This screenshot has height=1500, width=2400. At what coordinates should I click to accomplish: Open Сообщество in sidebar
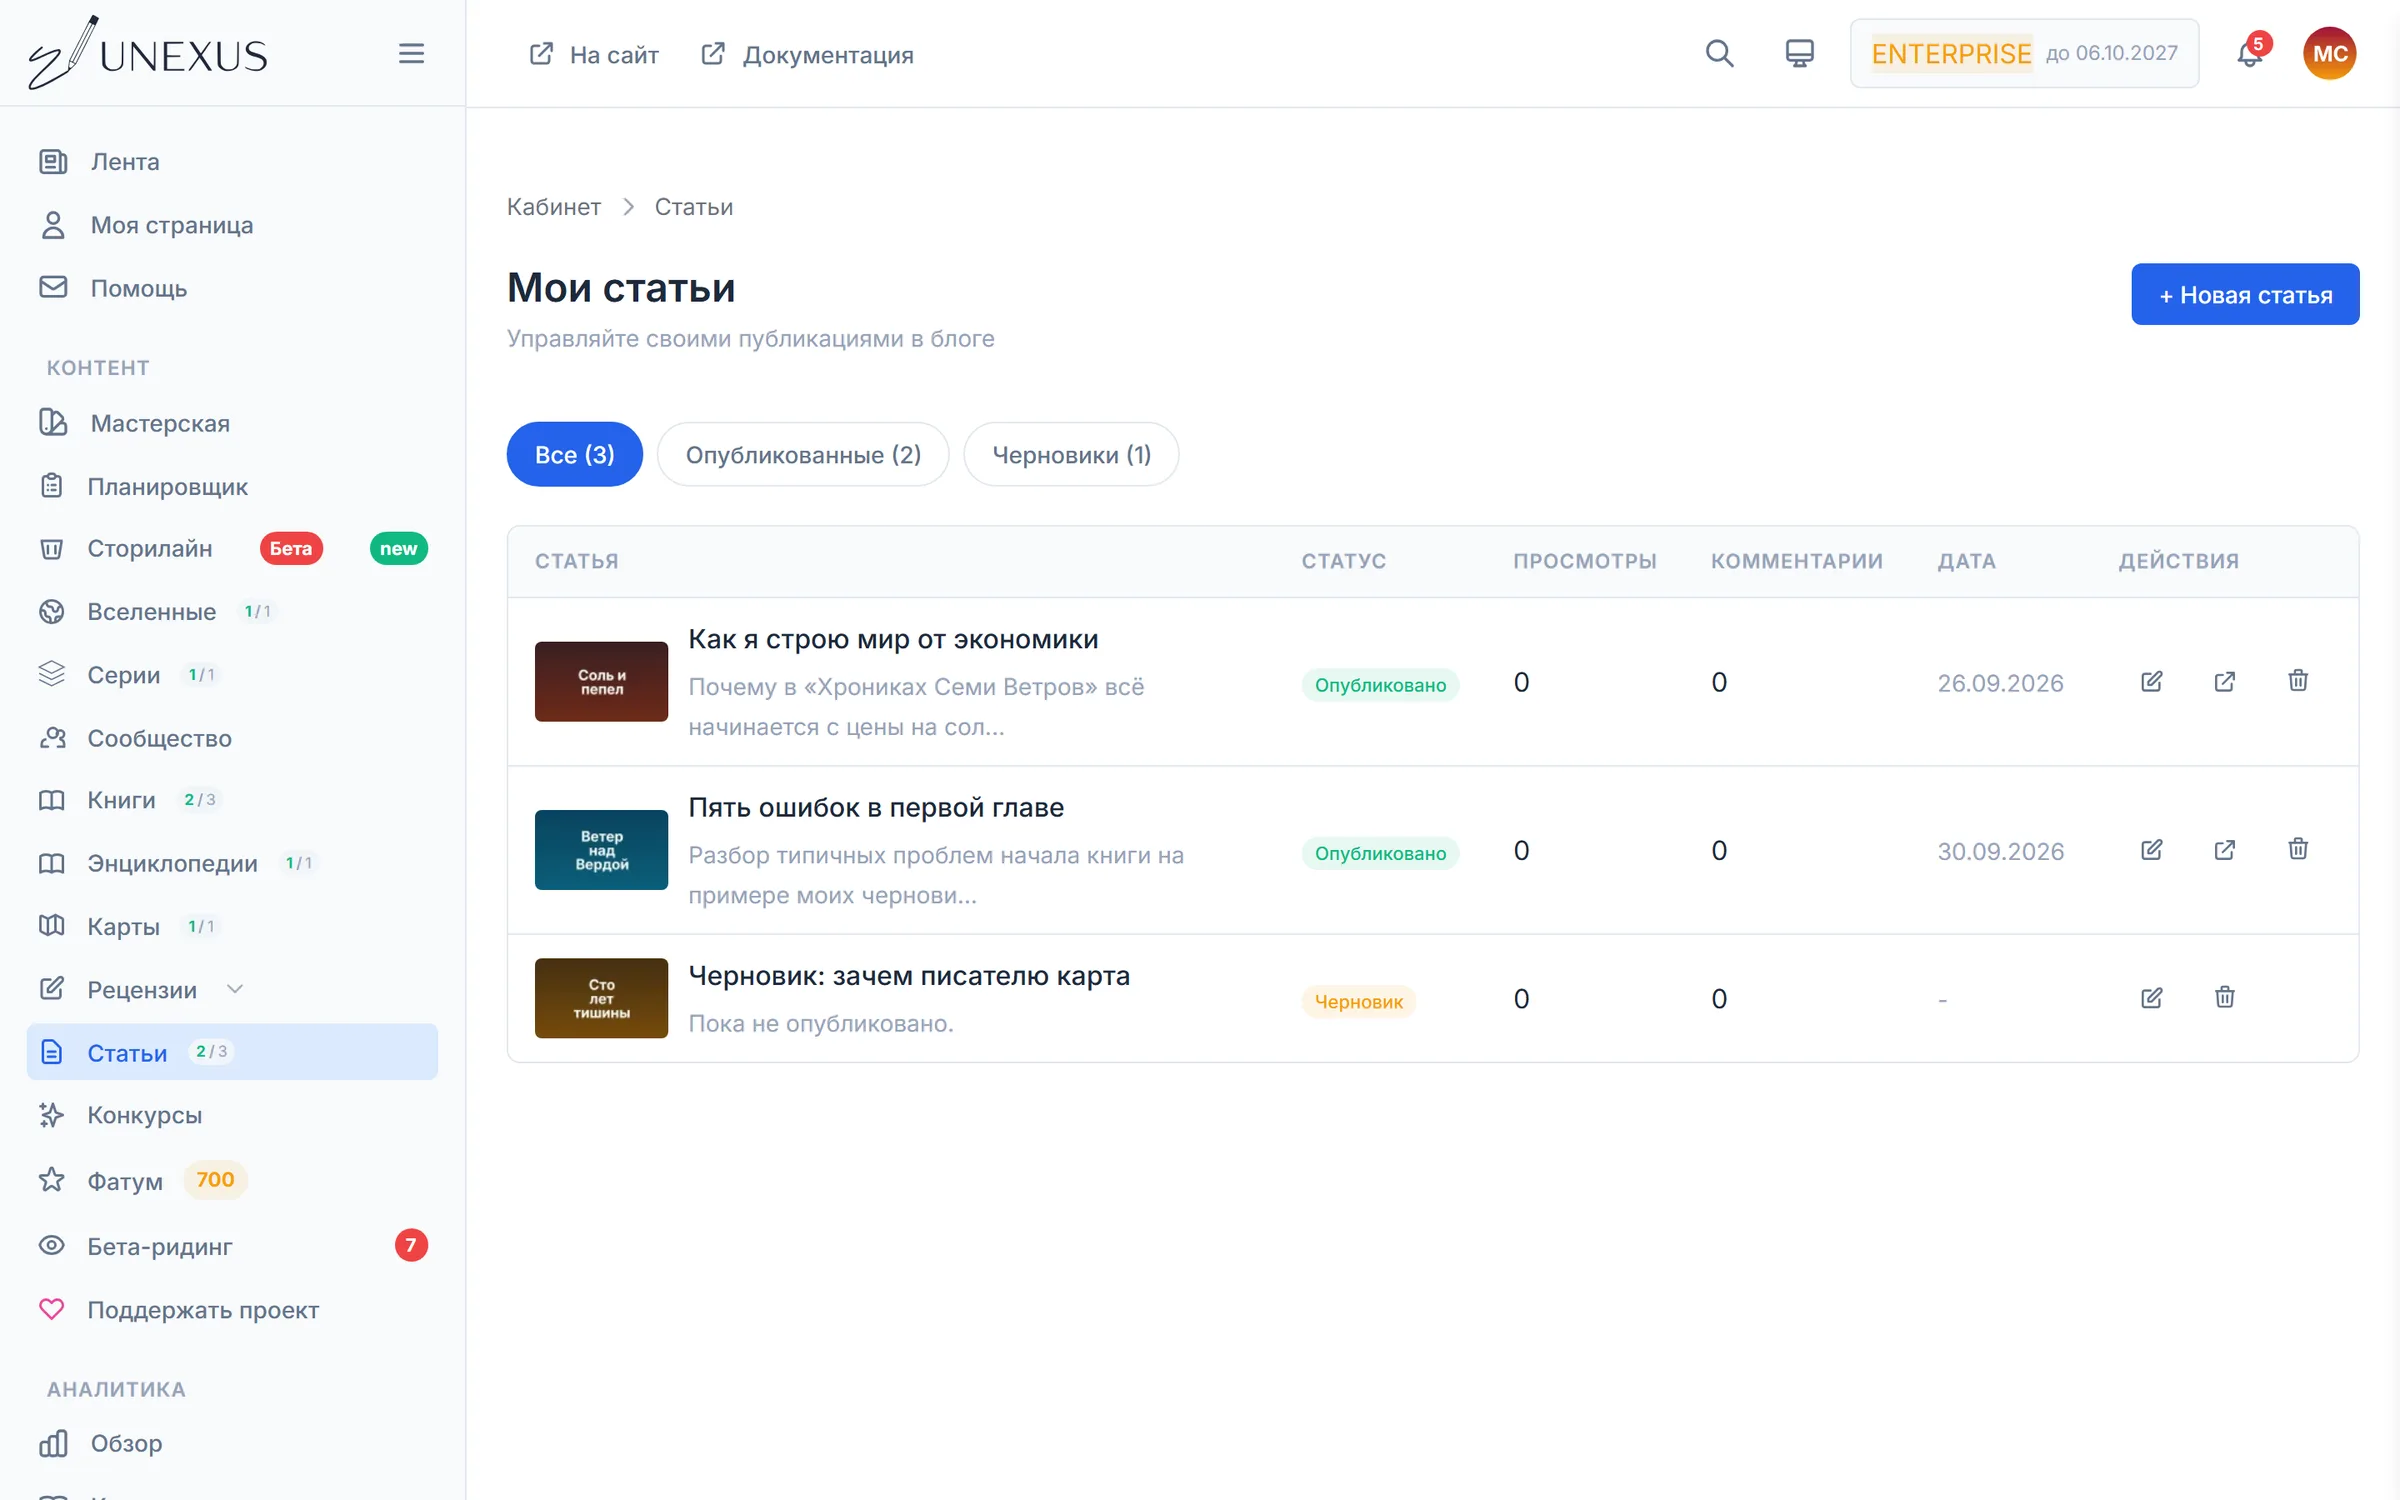[232, 738]
